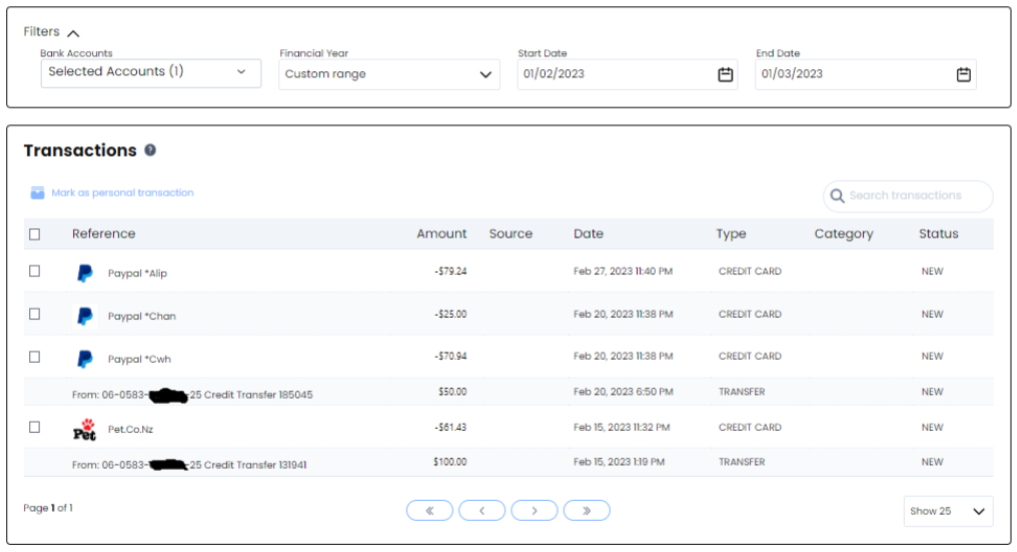Click the Feb 15, 2023 11:32 PM date
Screen dimensions: 1017x552
click(621, 427)
